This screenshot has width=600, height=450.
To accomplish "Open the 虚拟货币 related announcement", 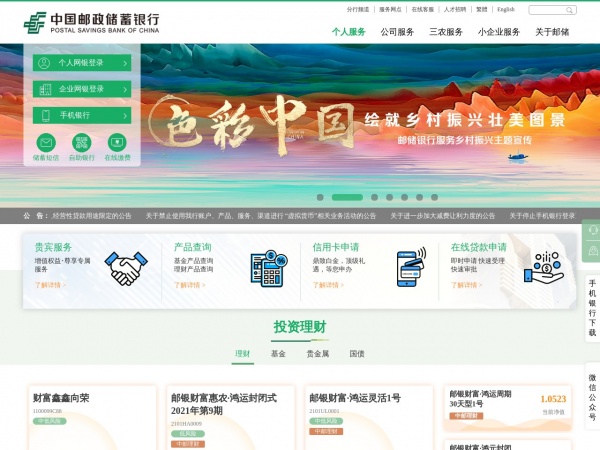I will pyautogui.click(x=261, y=216).
